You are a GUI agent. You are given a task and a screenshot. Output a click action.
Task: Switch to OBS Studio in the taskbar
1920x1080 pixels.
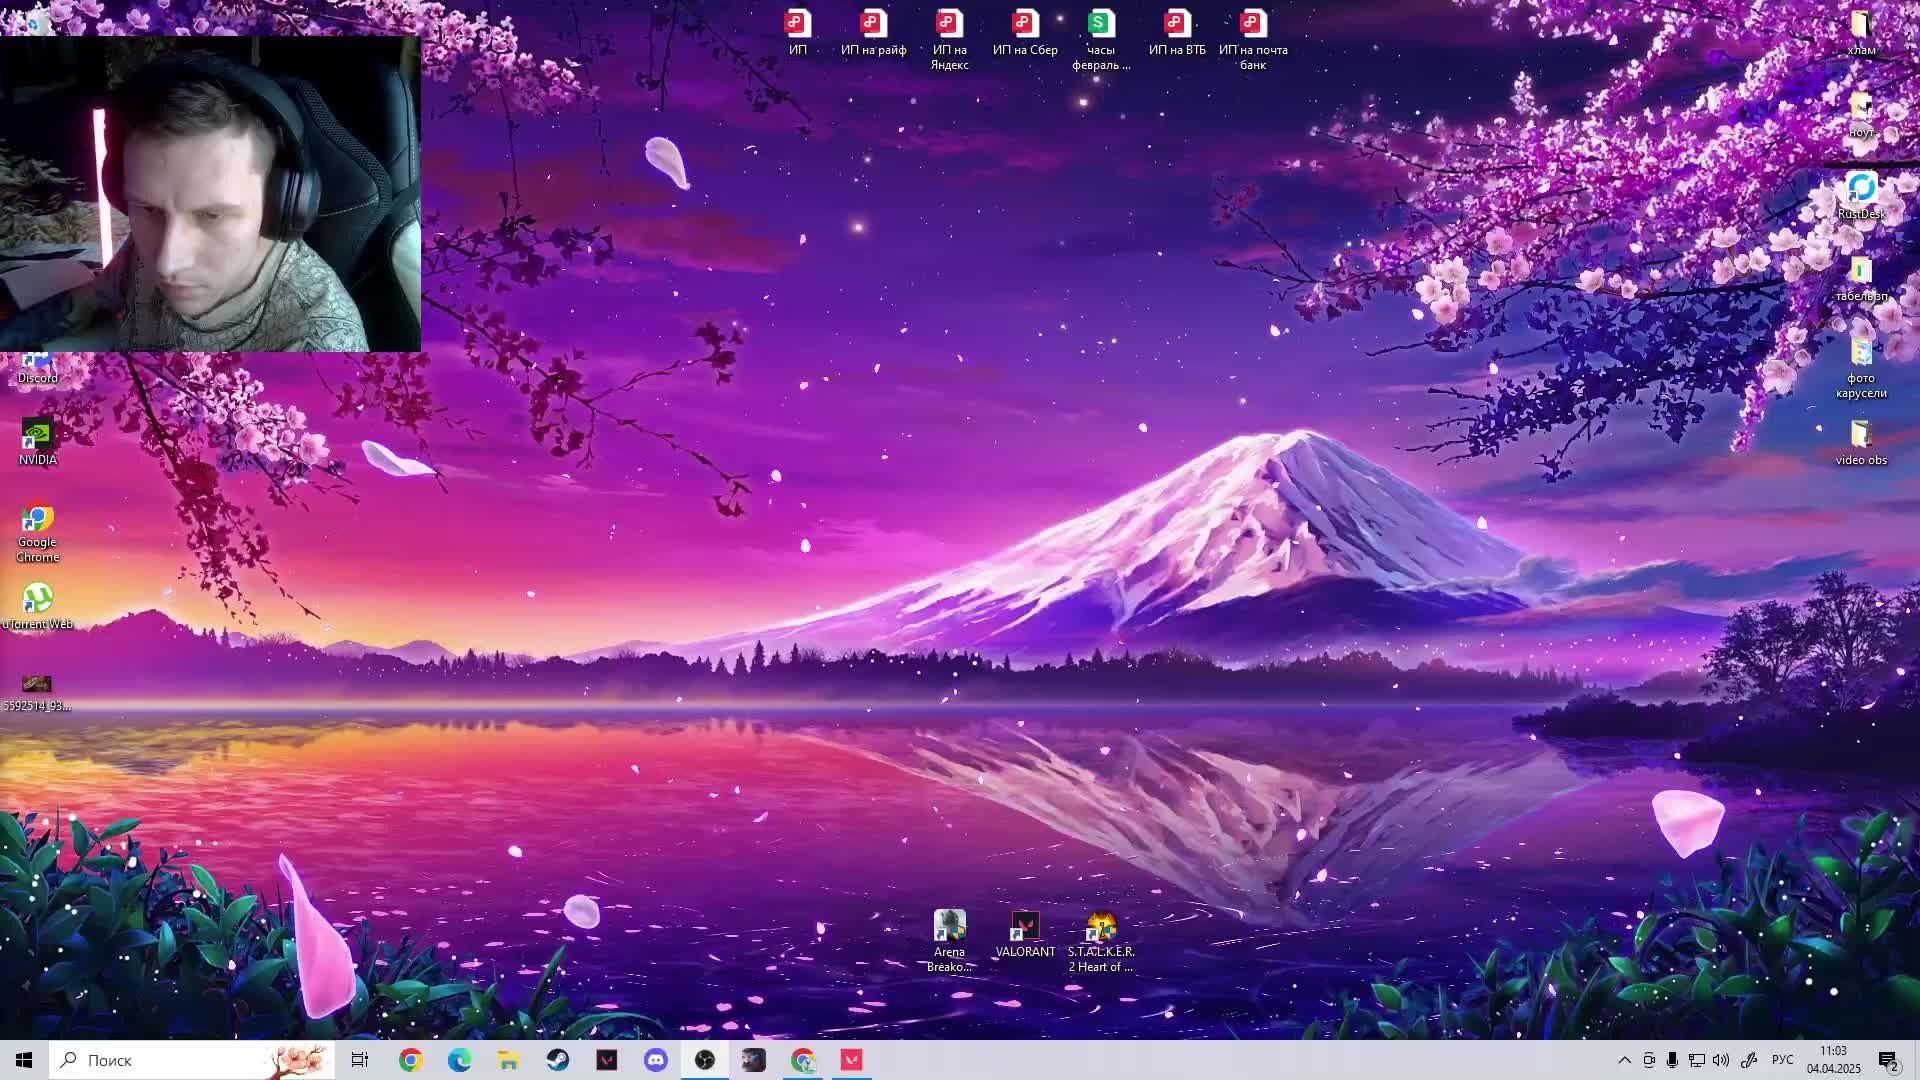[705, 1060]
